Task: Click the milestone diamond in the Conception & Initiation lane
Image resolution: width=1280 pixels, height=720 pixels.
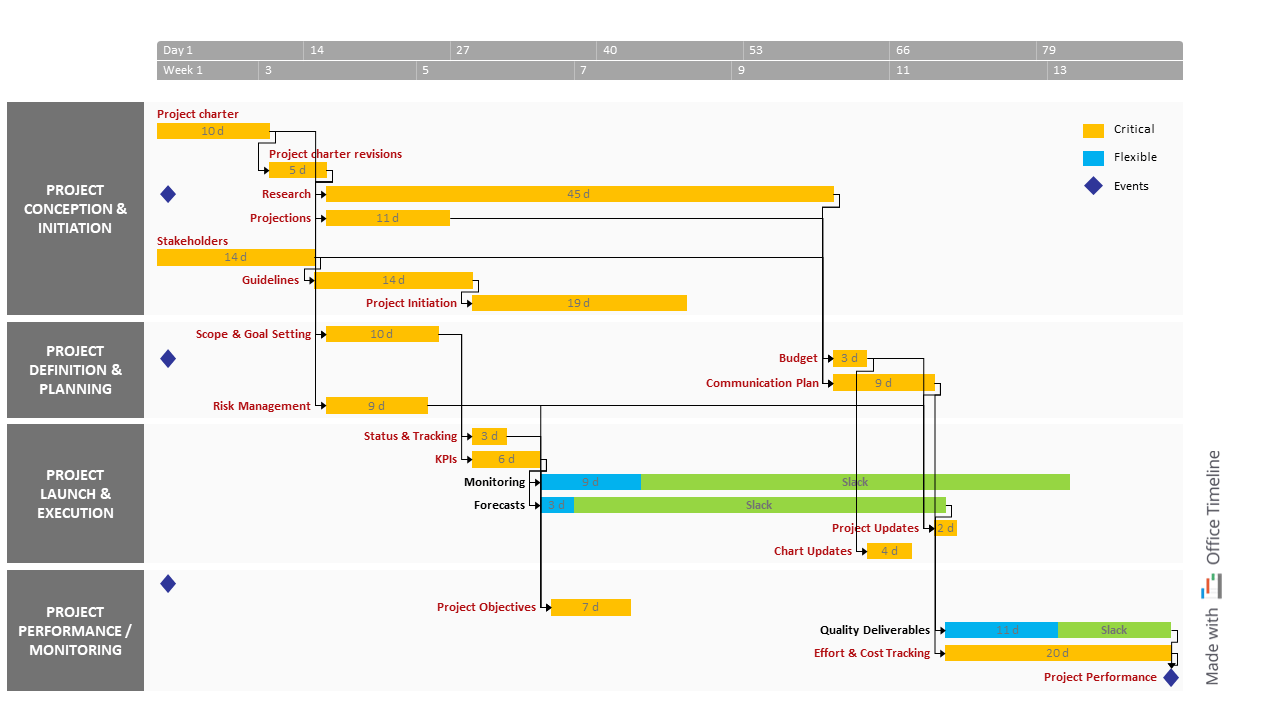Action: (x=168, y=194)
